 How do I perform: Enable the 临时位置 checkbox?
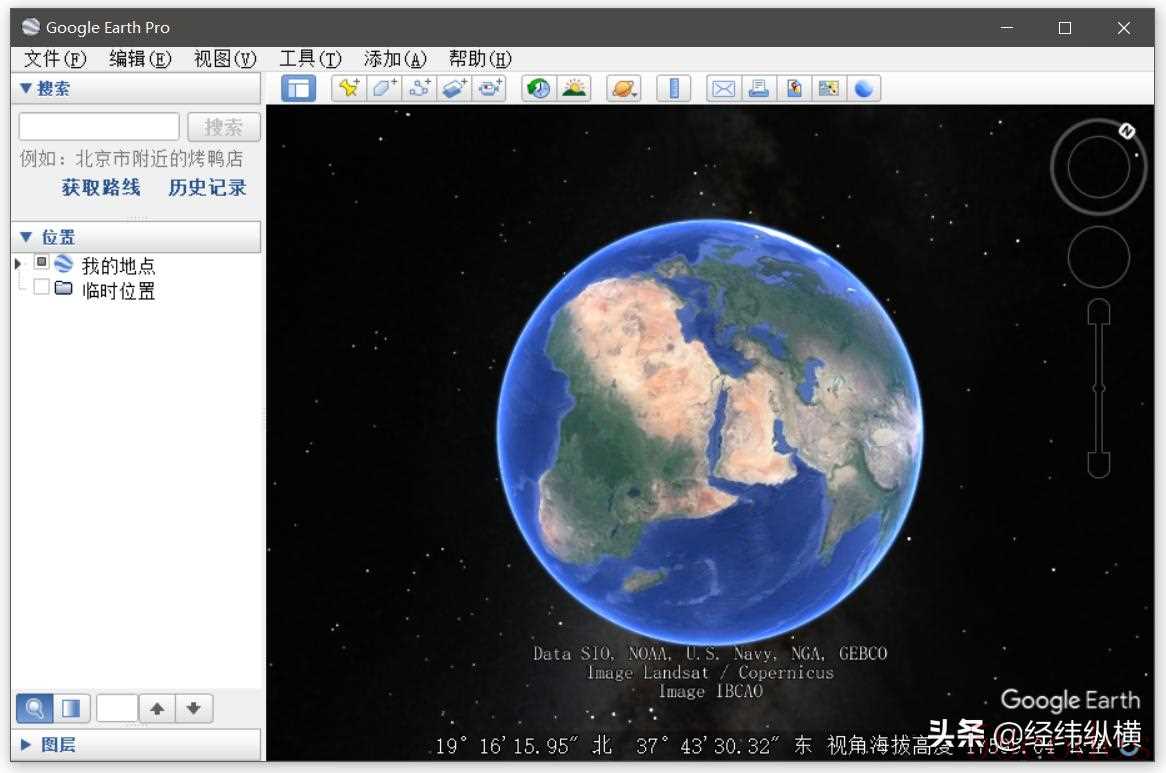(41, 288)
